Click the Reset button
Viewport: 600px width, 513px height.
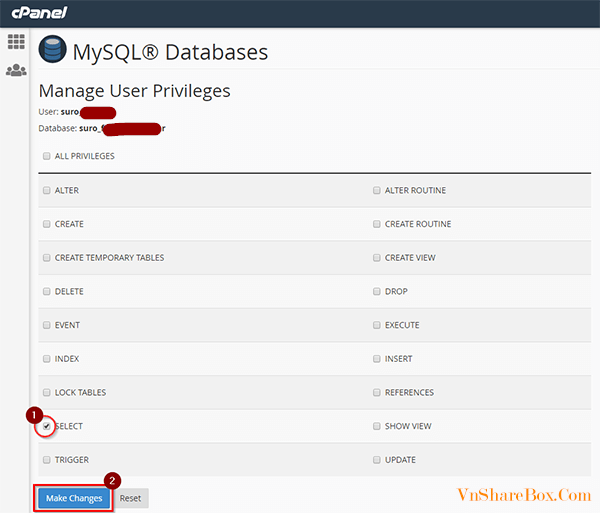point(131,498)
